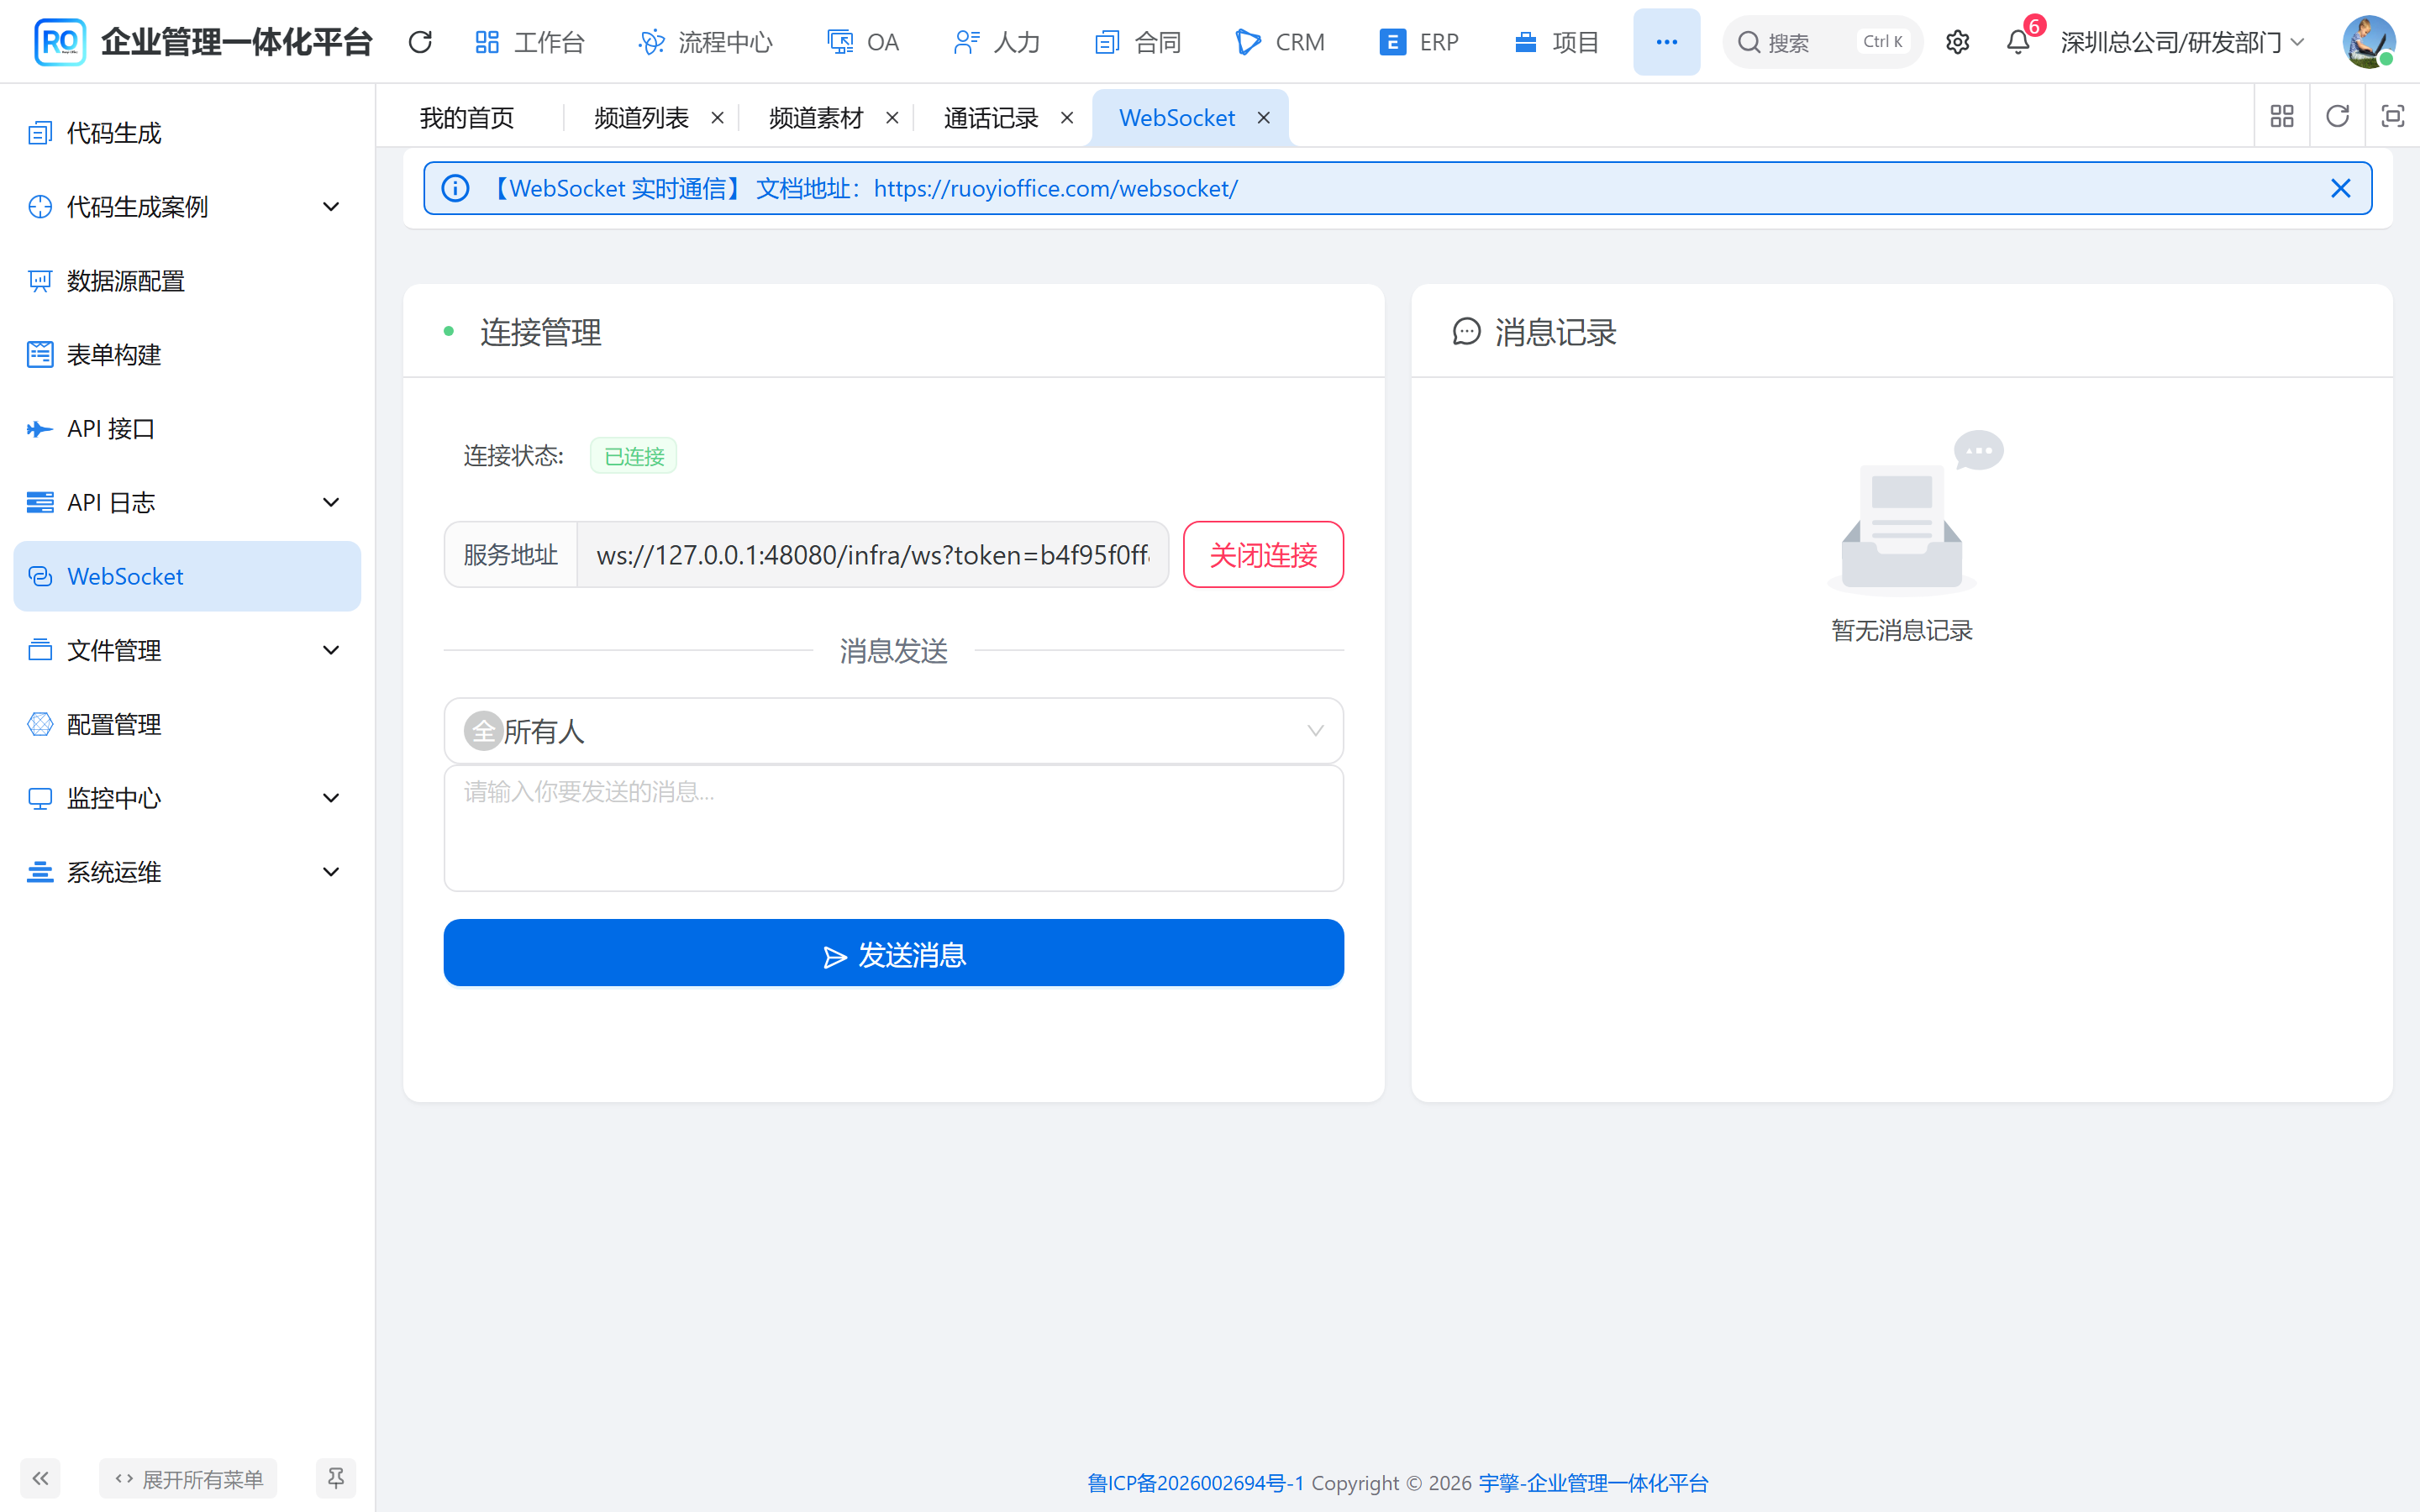
Task: Open the settings gear icon
Action: coord(1957,42)
